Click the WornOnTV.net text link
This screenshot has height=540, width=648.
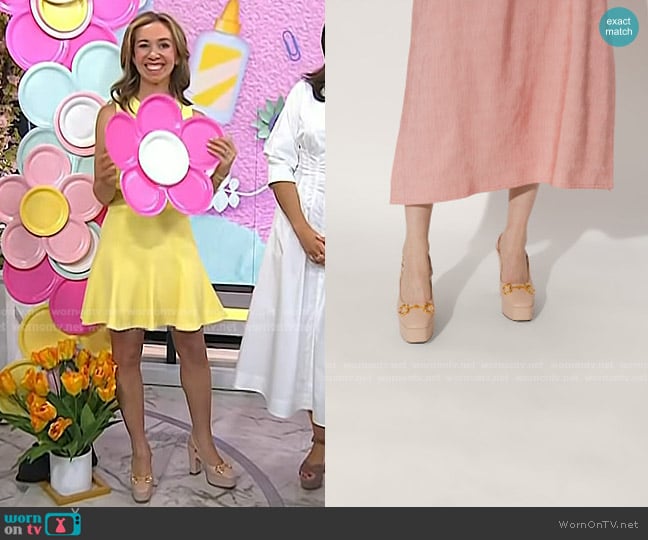tap(599, 525)
